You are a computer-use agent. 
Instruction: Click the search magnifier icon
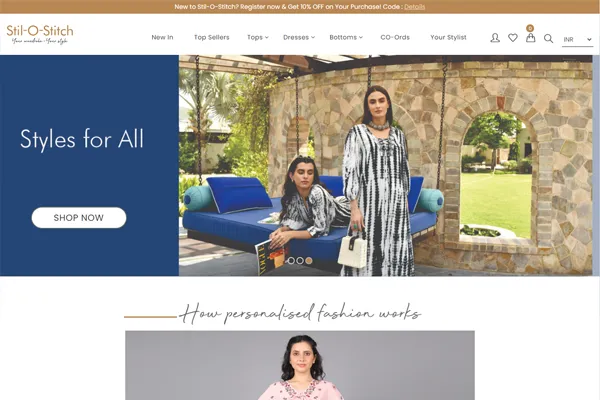(x=548, y=38)
